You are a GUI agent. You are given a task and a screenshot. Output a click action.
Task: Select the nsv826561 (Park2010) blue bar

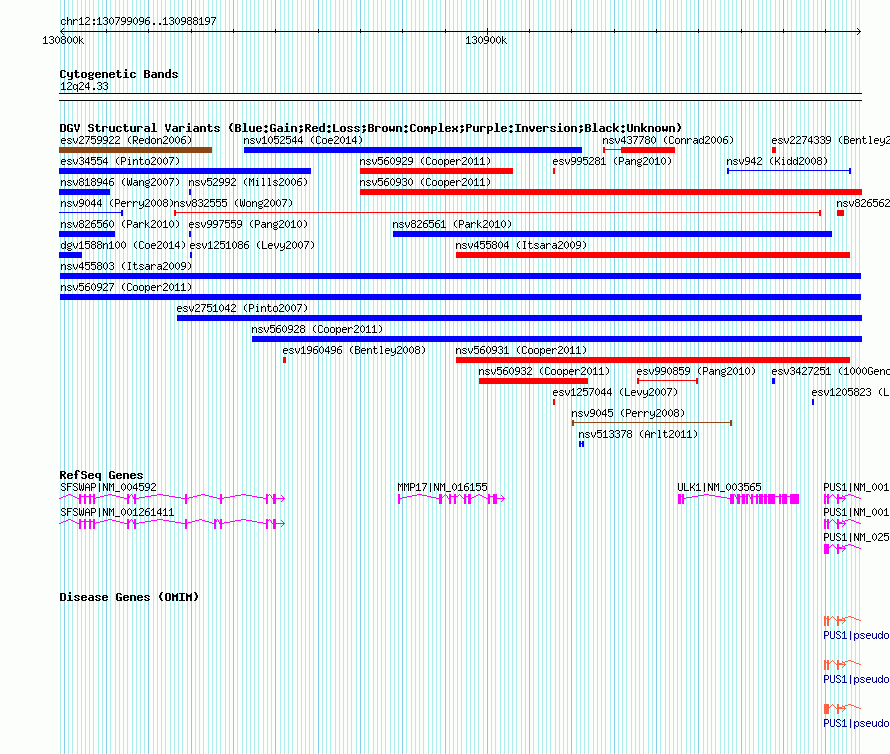pyautogui.click(x=612, y=234)
